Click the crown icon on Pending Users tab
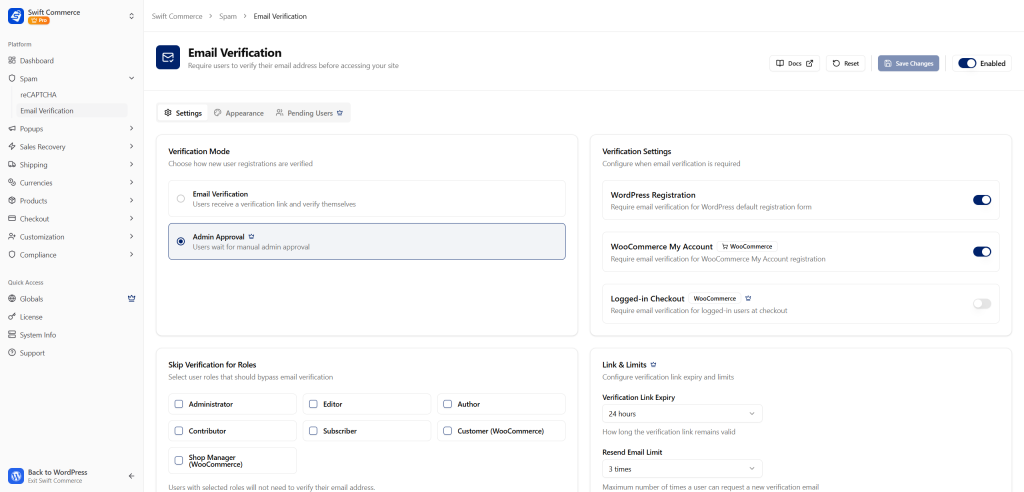The height and width of the screenshot is (492, 1024). (340, 113)
